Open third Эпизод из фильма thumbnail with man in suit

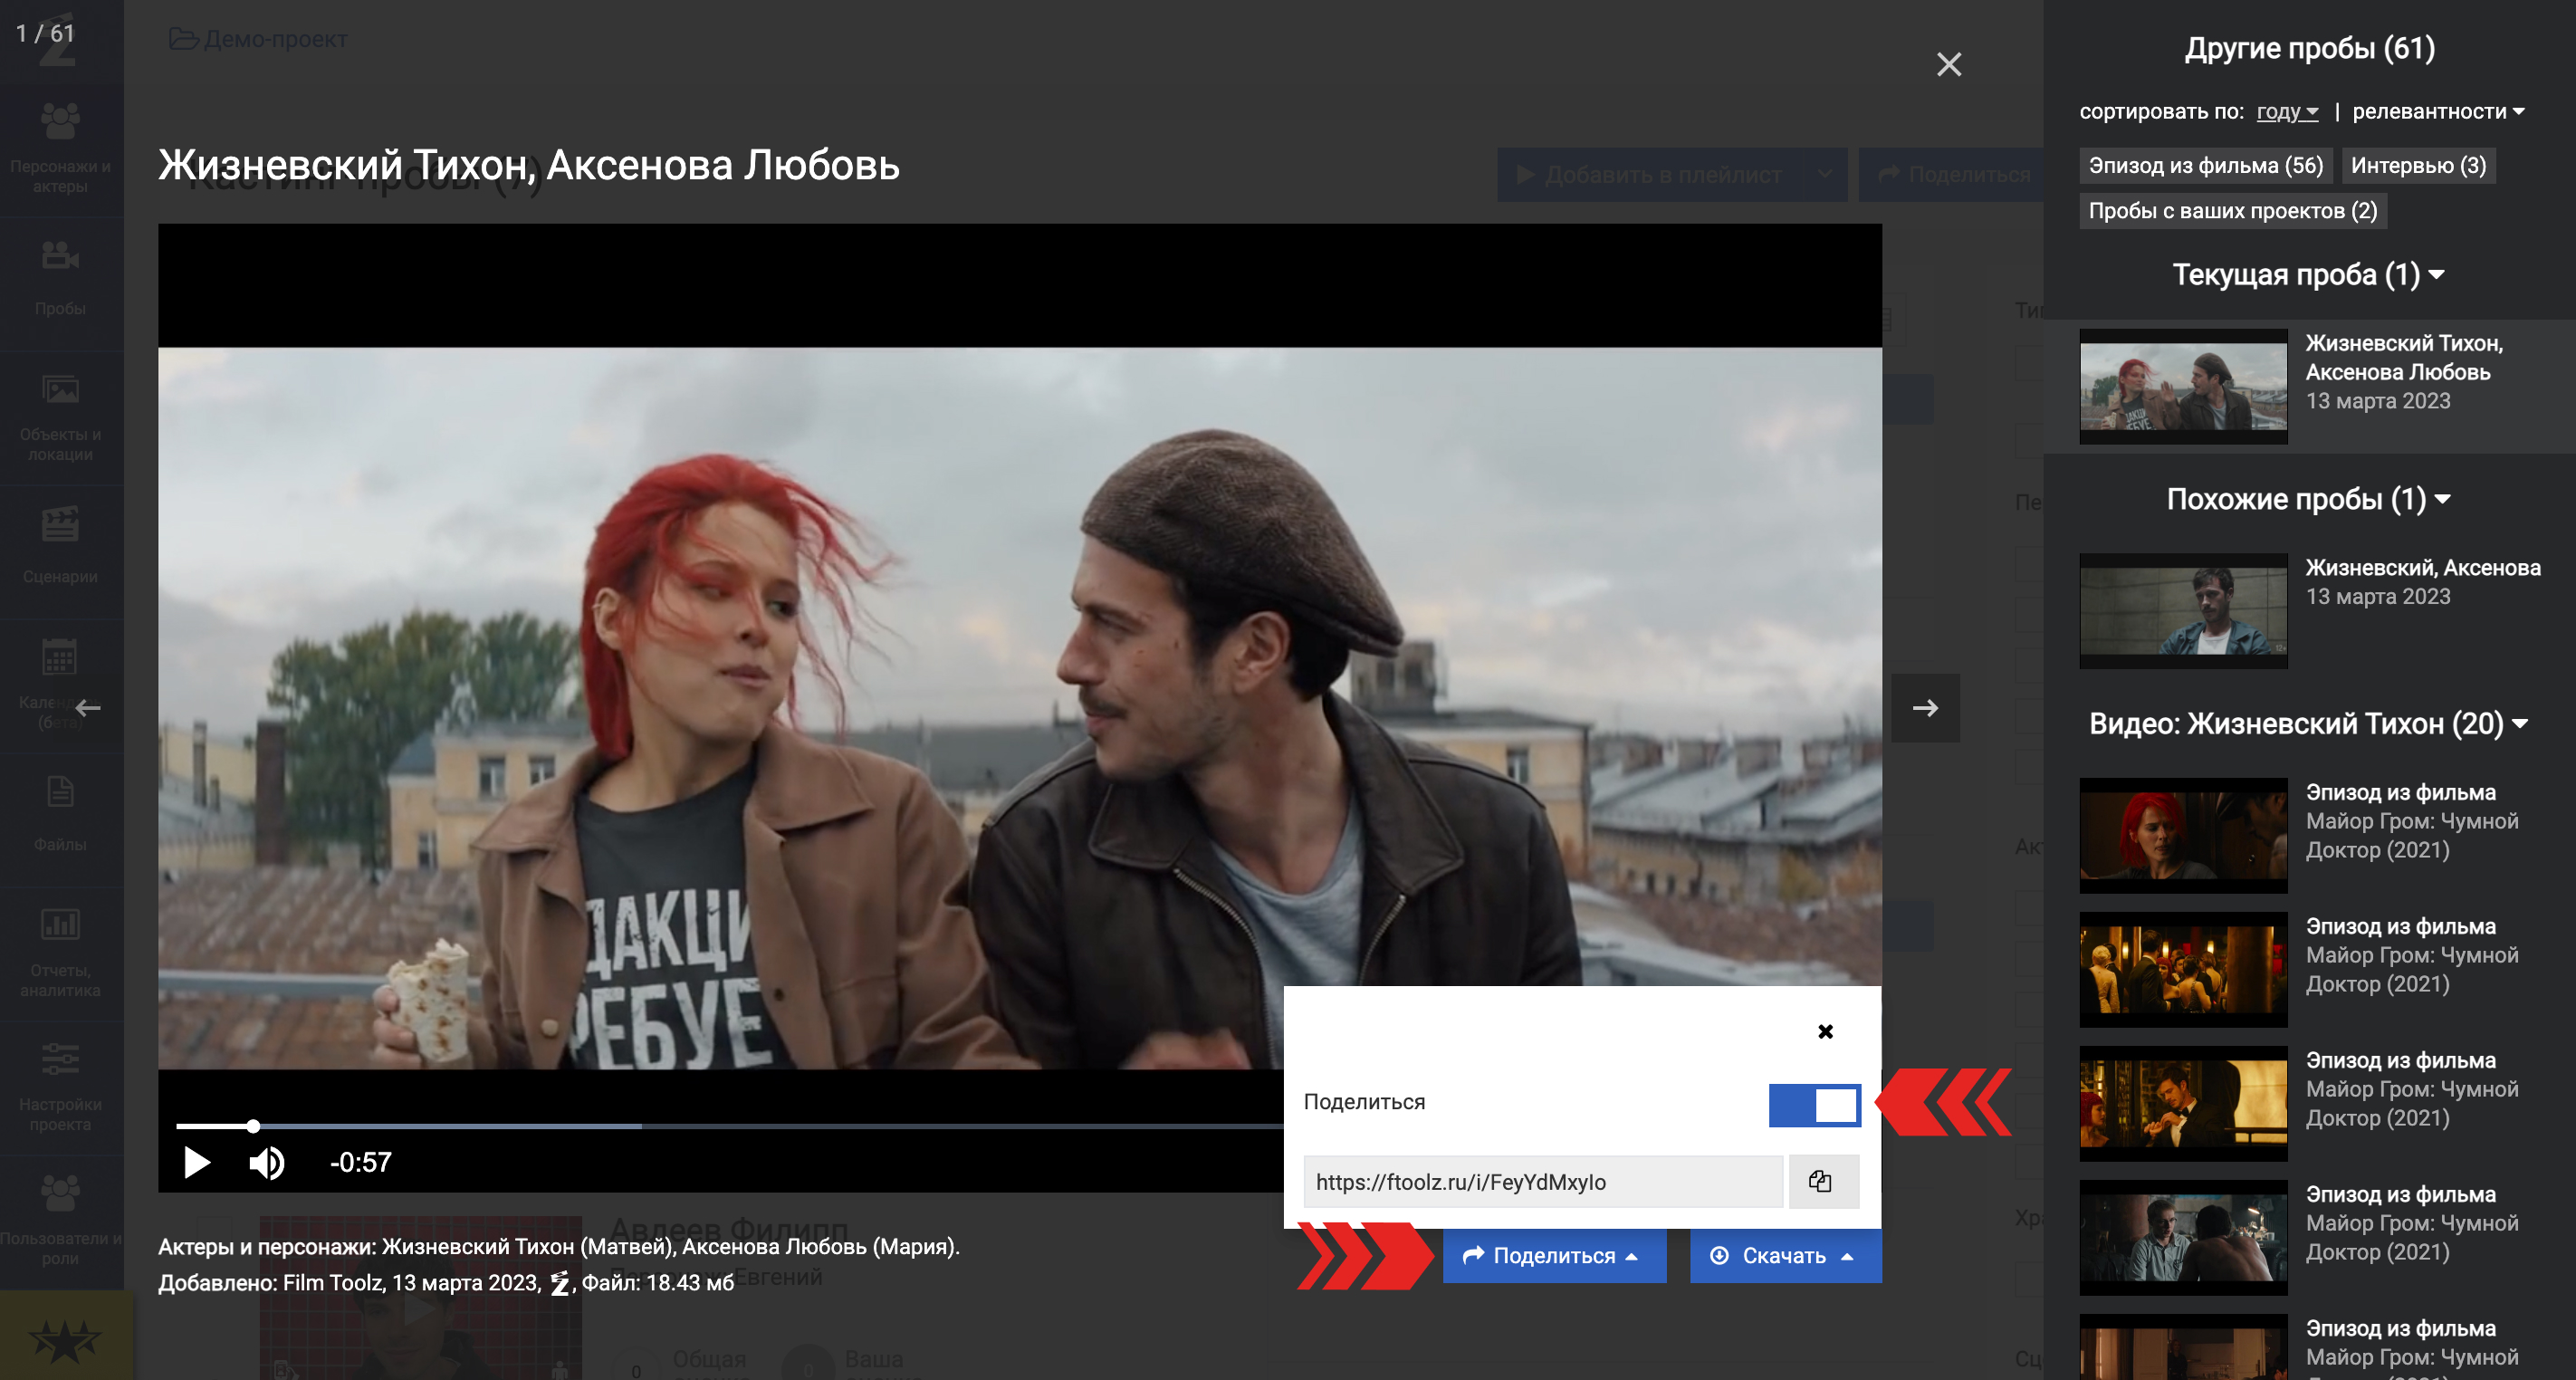coord(2183,1103)
